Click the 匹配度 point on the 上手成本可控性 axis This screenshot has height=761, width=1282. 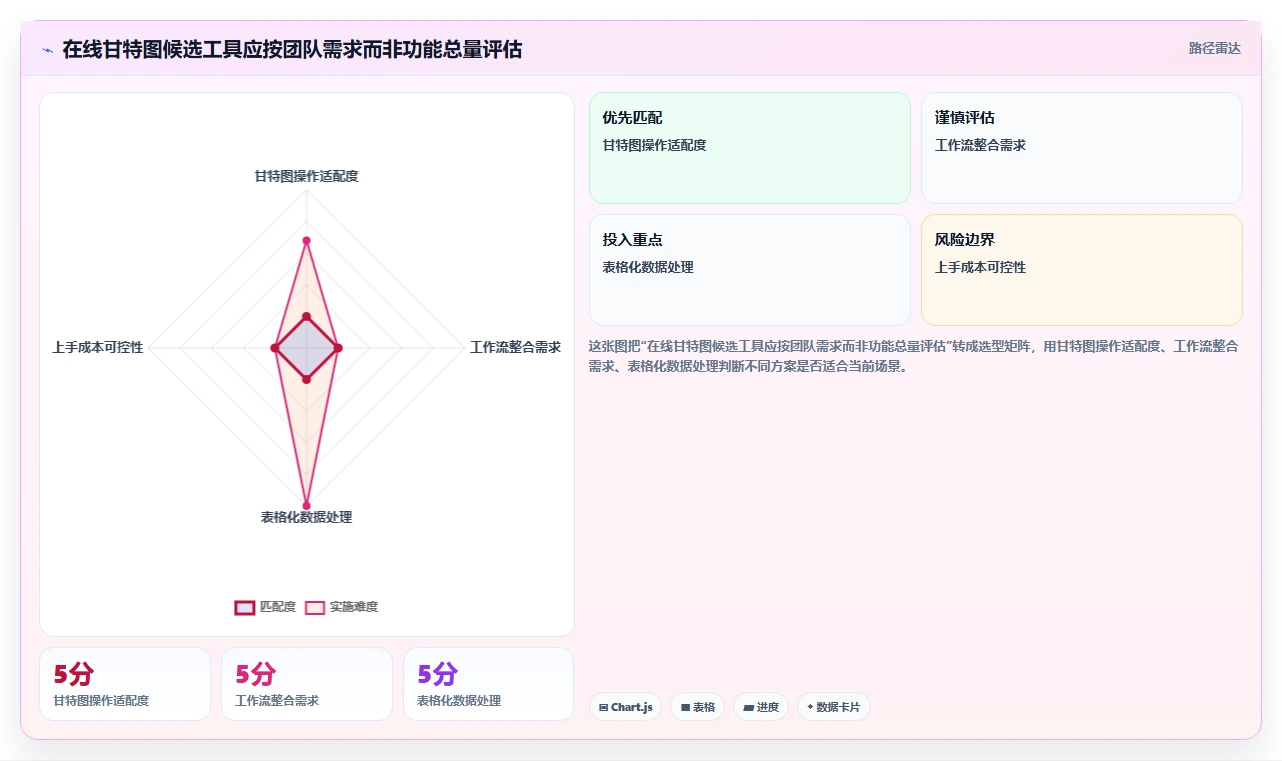pos(274,348)
